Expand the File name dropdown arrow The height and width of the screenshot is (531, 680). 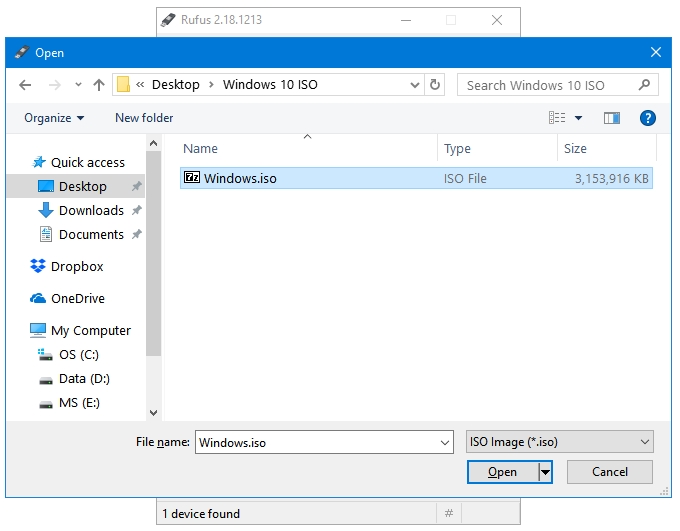(445, 442)
